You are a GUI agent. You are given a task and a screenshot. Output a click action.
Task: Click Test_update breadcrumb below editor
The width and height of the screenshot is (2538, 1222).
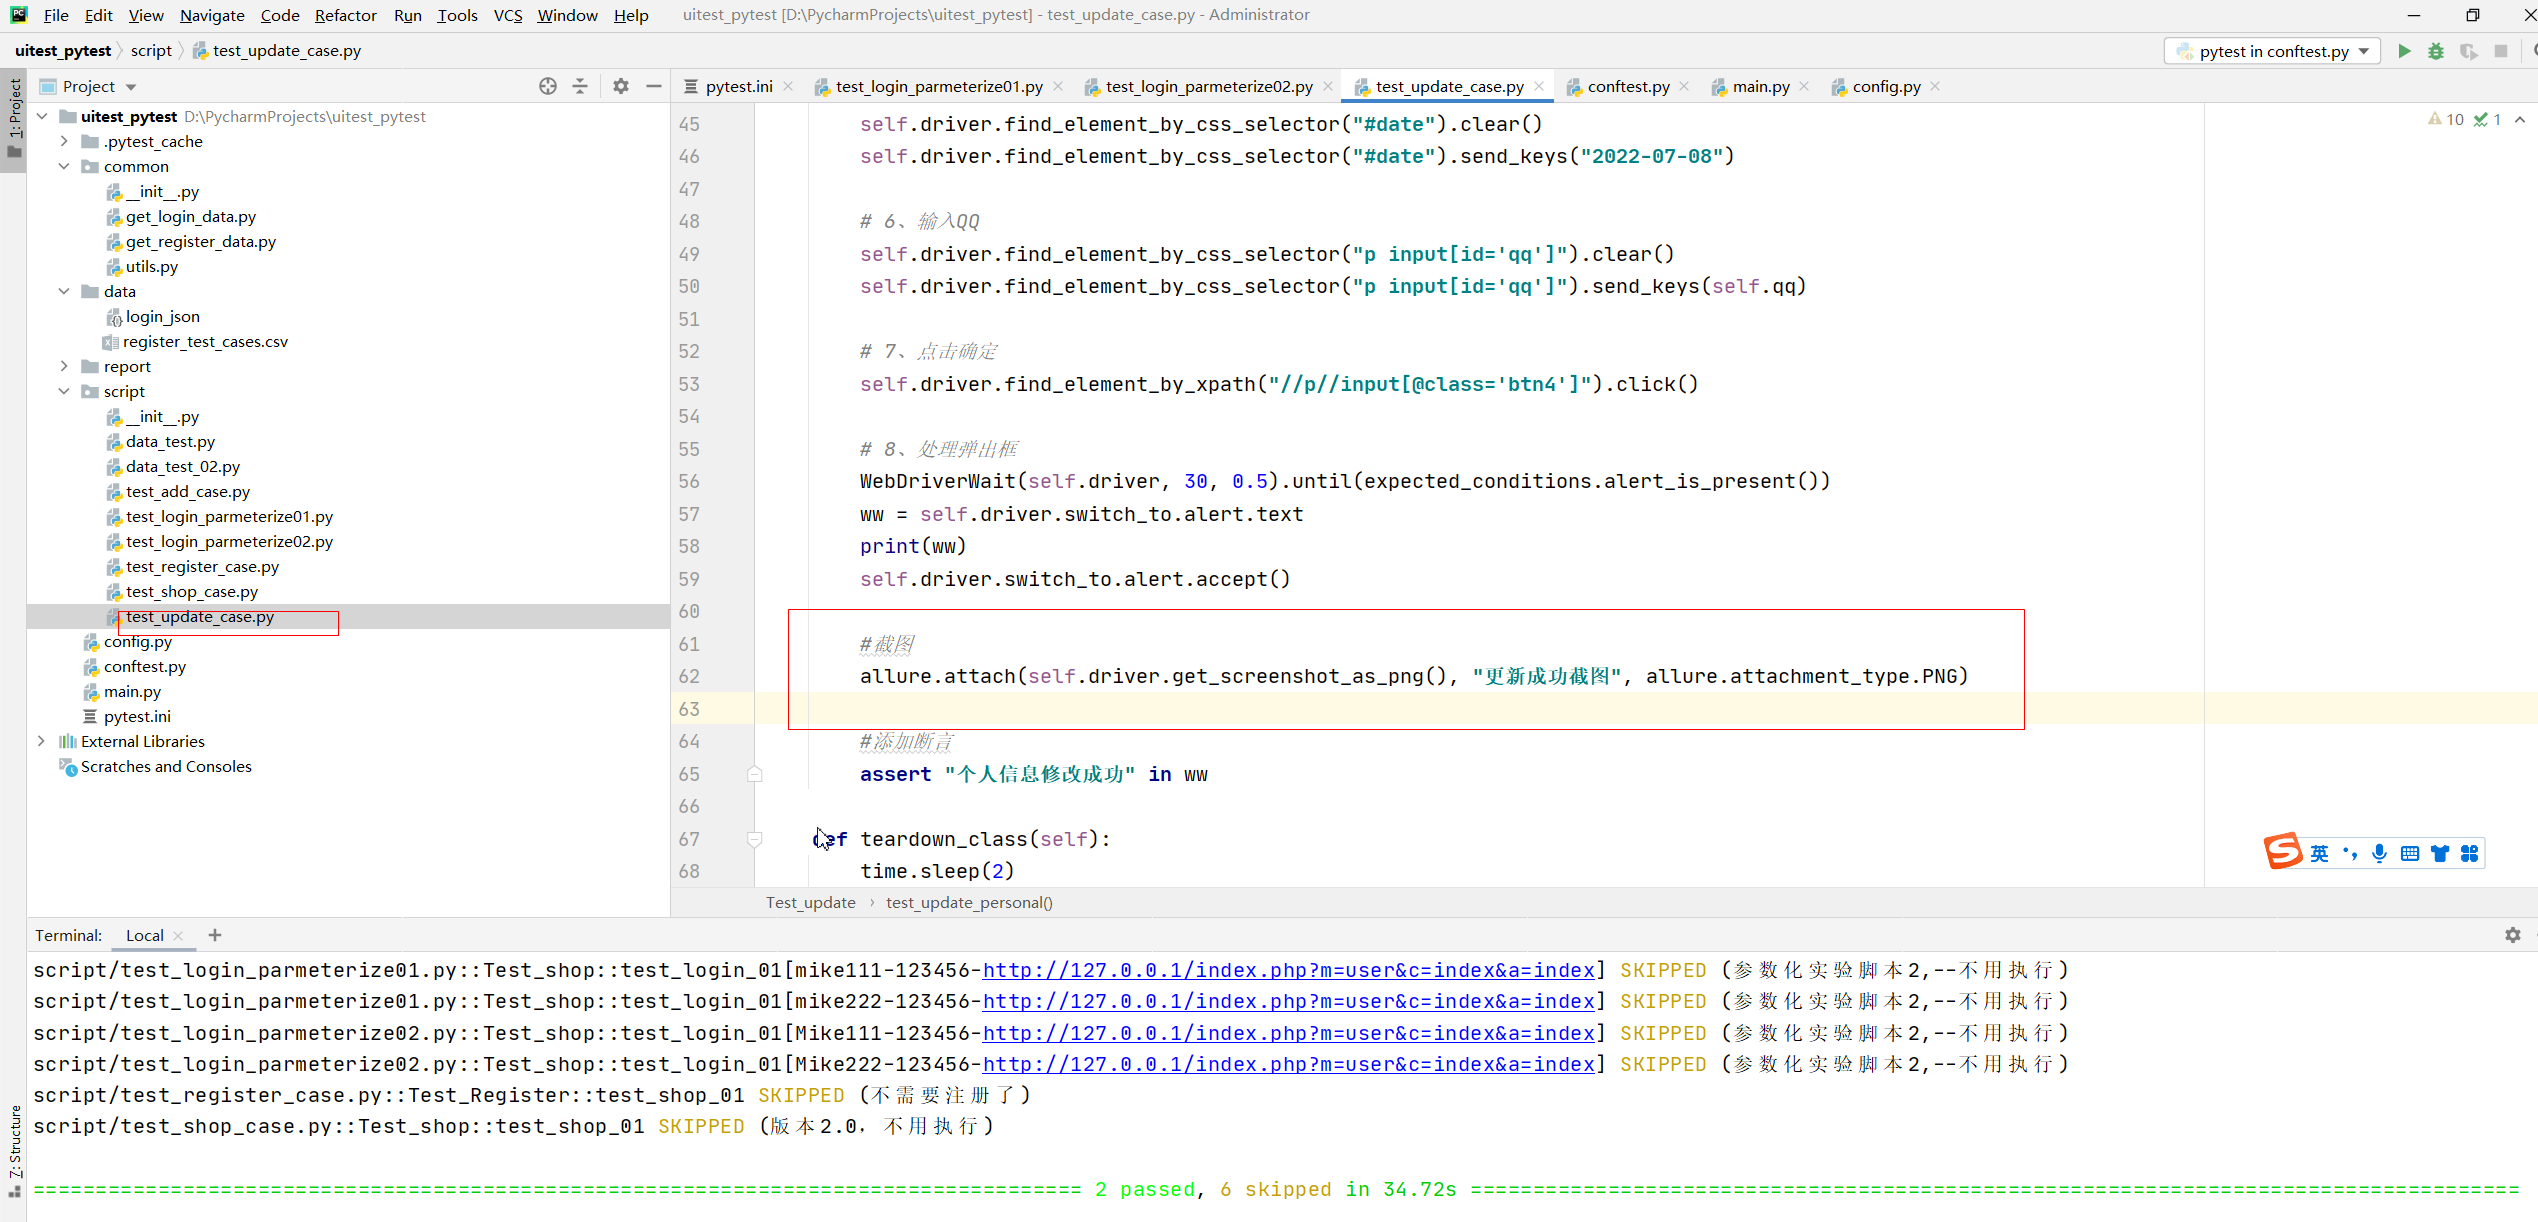point(810,902)
